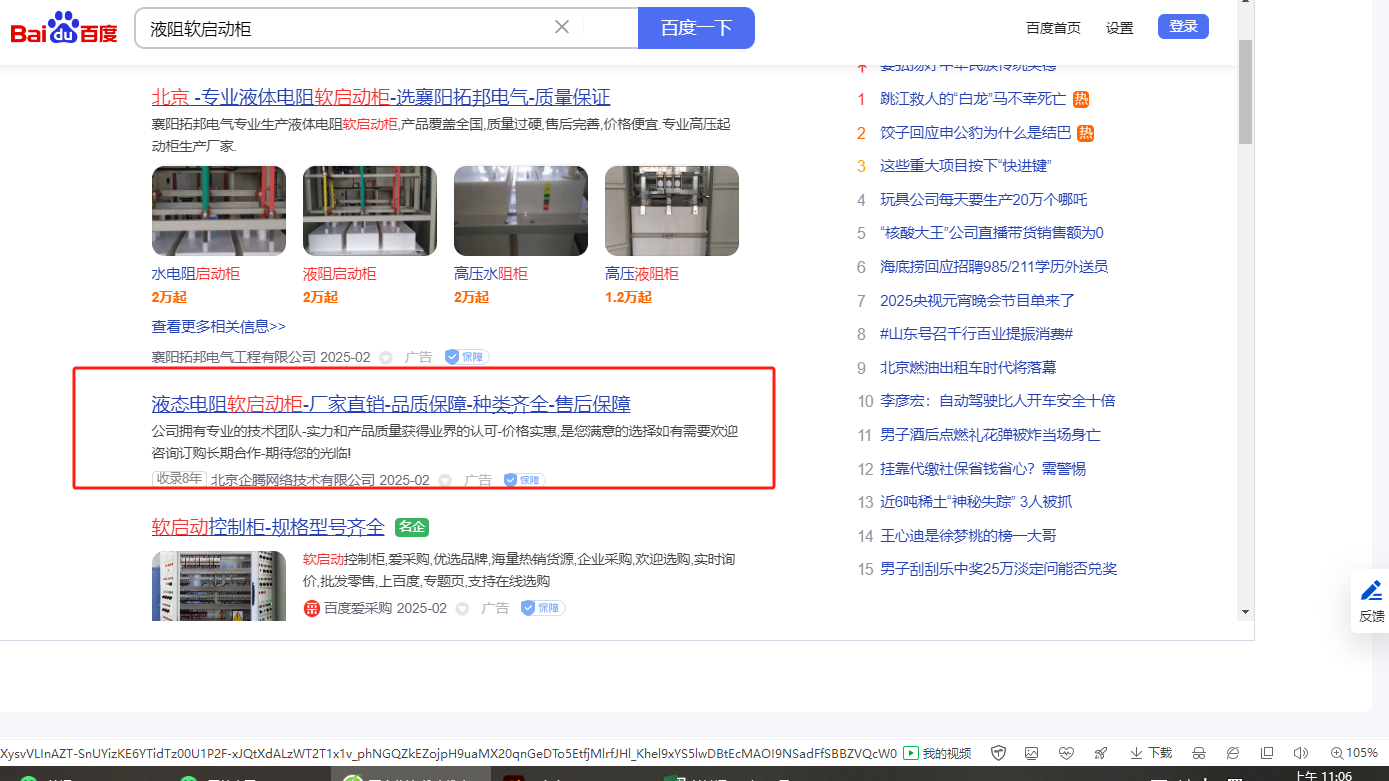
Task: Click the 百度一下 search button
Action: pyautogui.click(x=696, y=28)
